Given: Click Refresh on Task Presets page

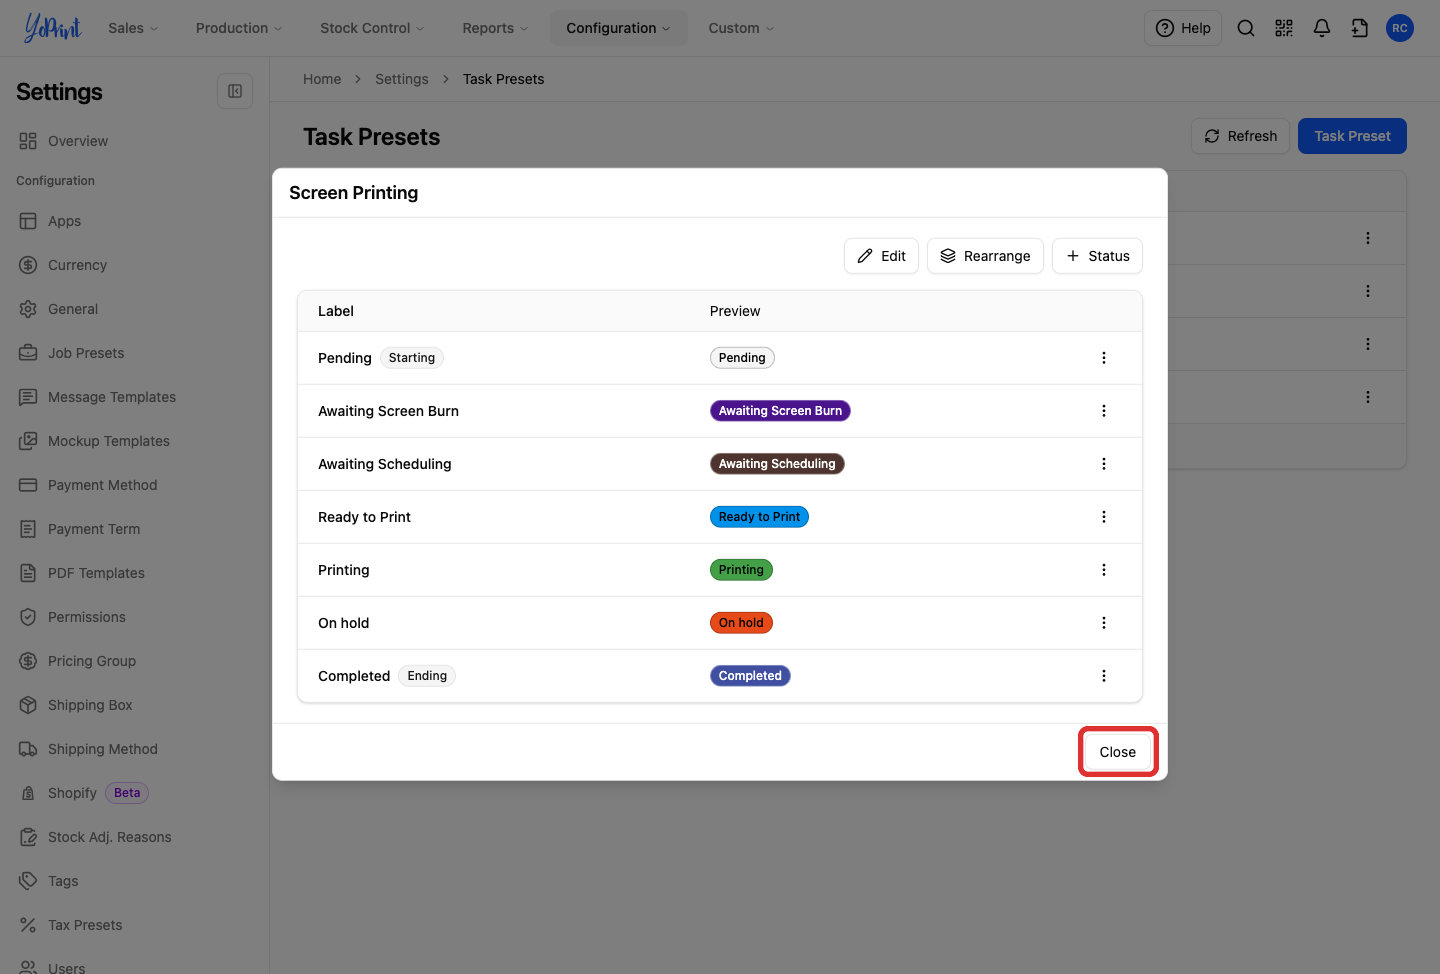Looking at the screenshot, I should [1240, 136].
